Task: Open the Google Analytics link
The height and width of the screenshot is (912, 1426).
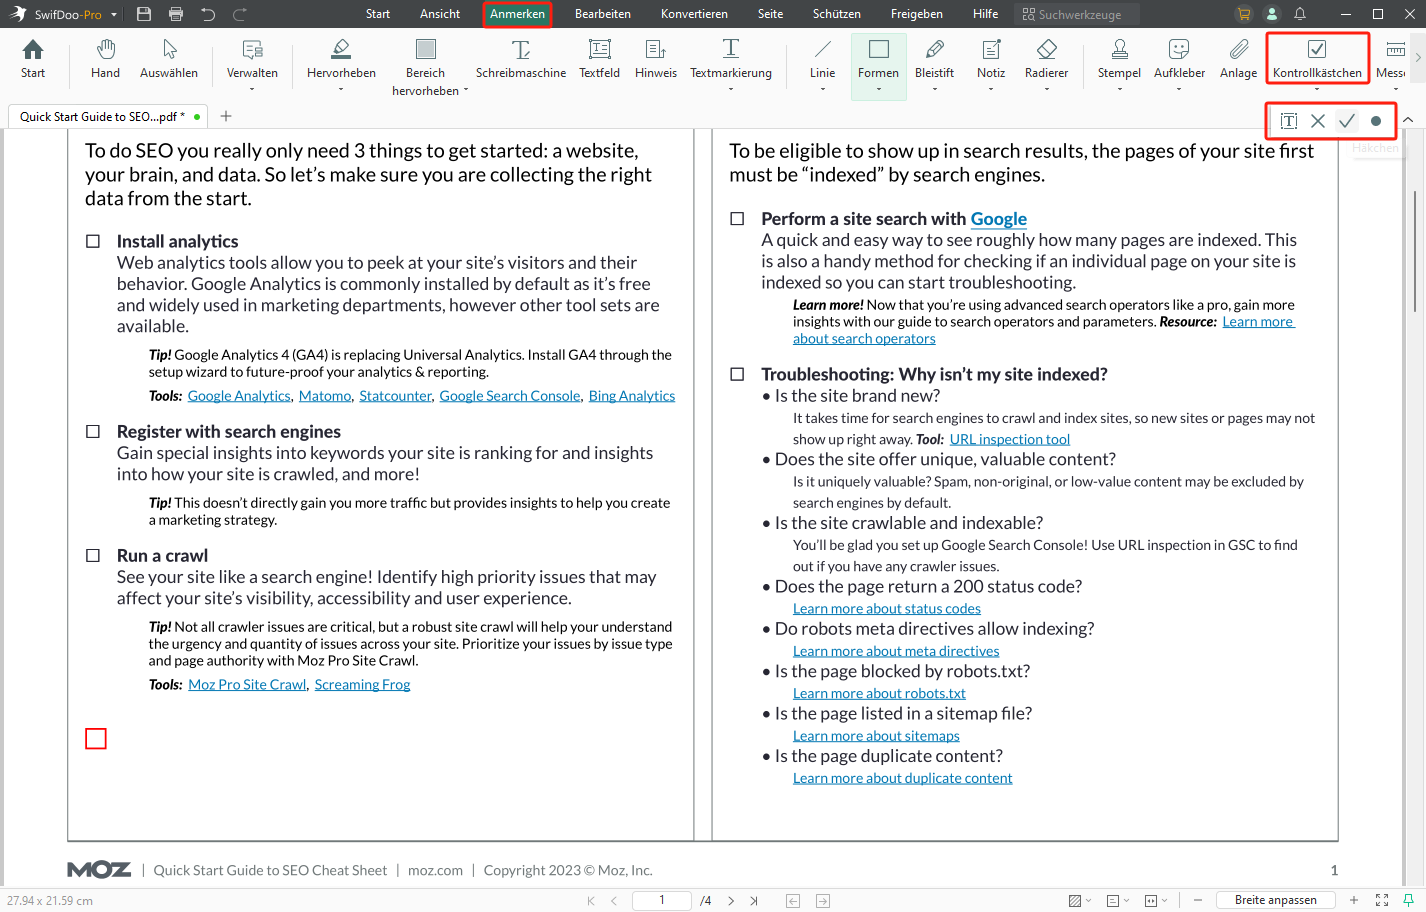Action: coord(239,396)
